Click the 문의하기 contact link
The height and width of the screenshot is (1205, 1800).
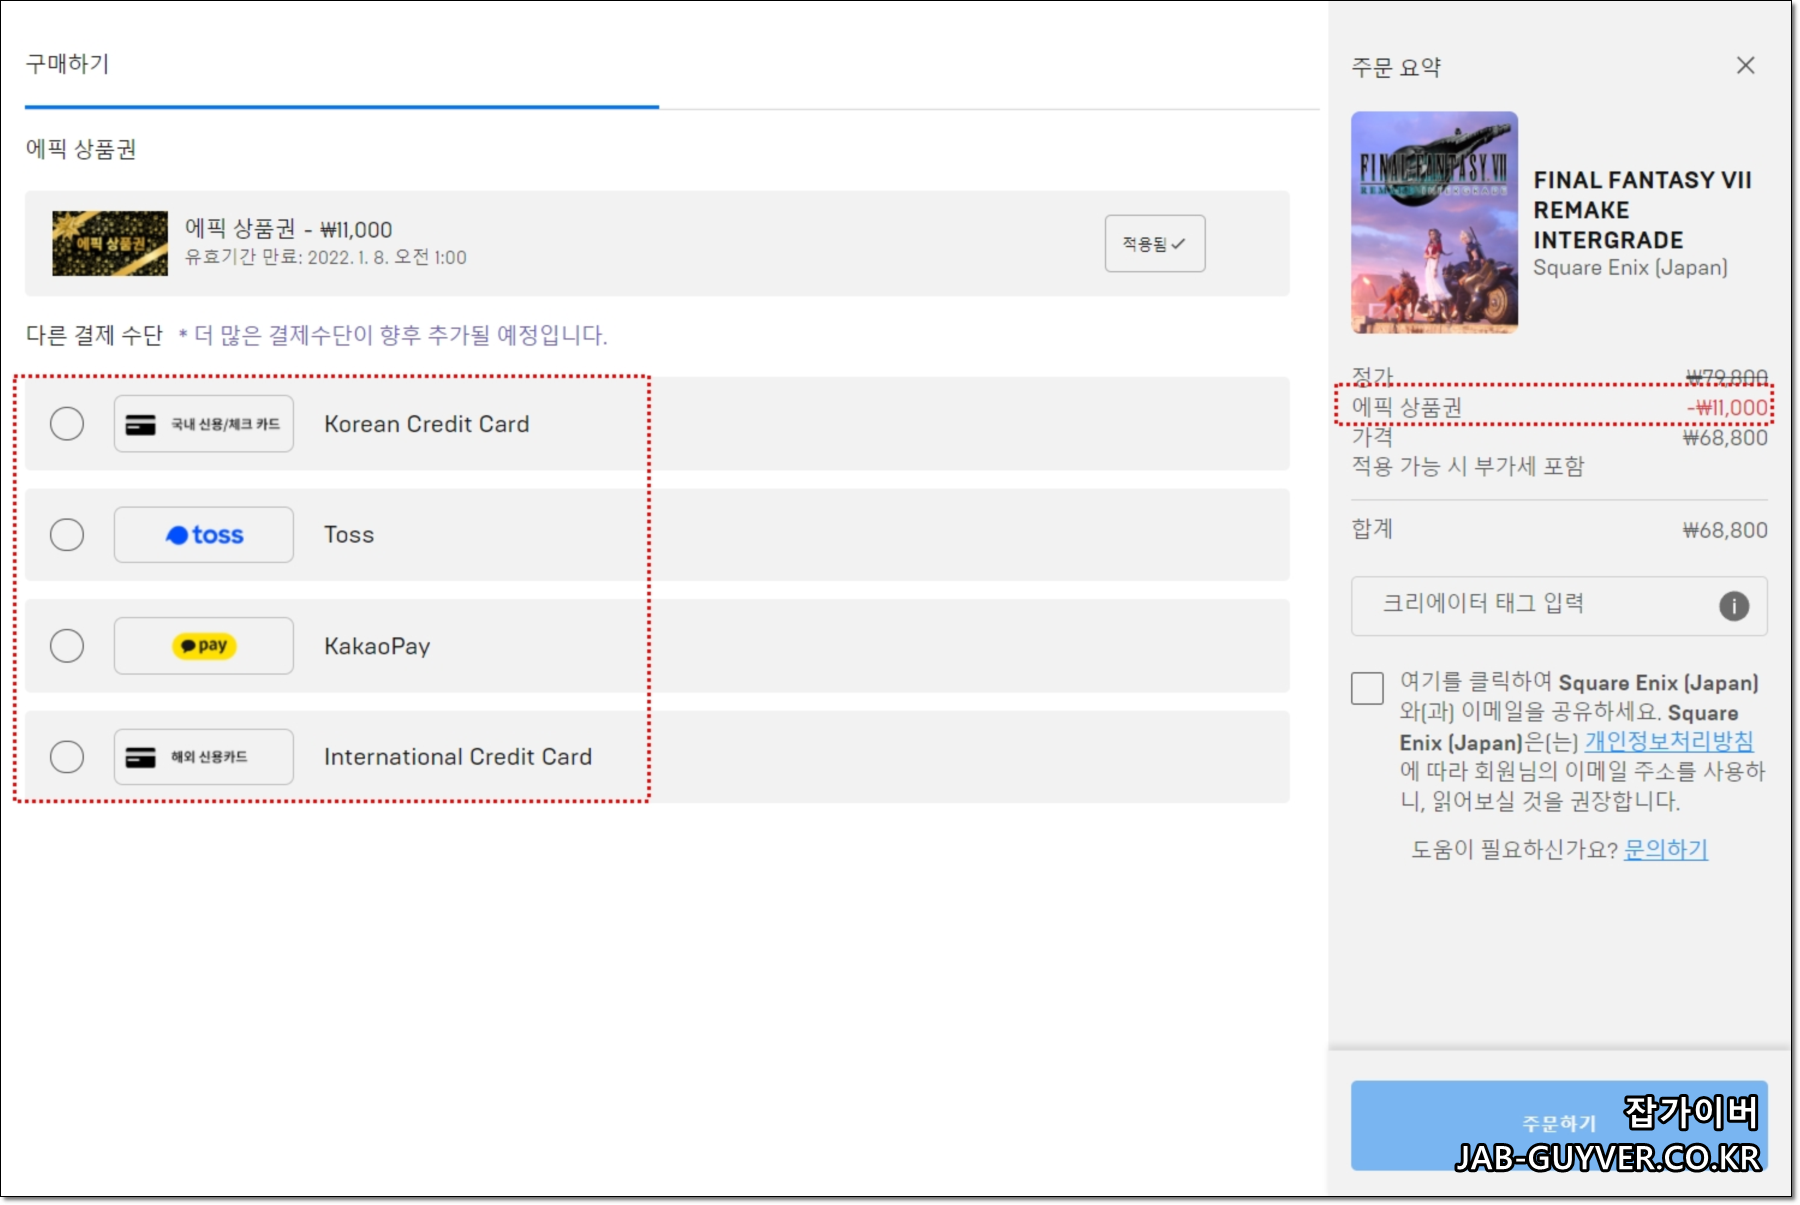pos(1666,849)
